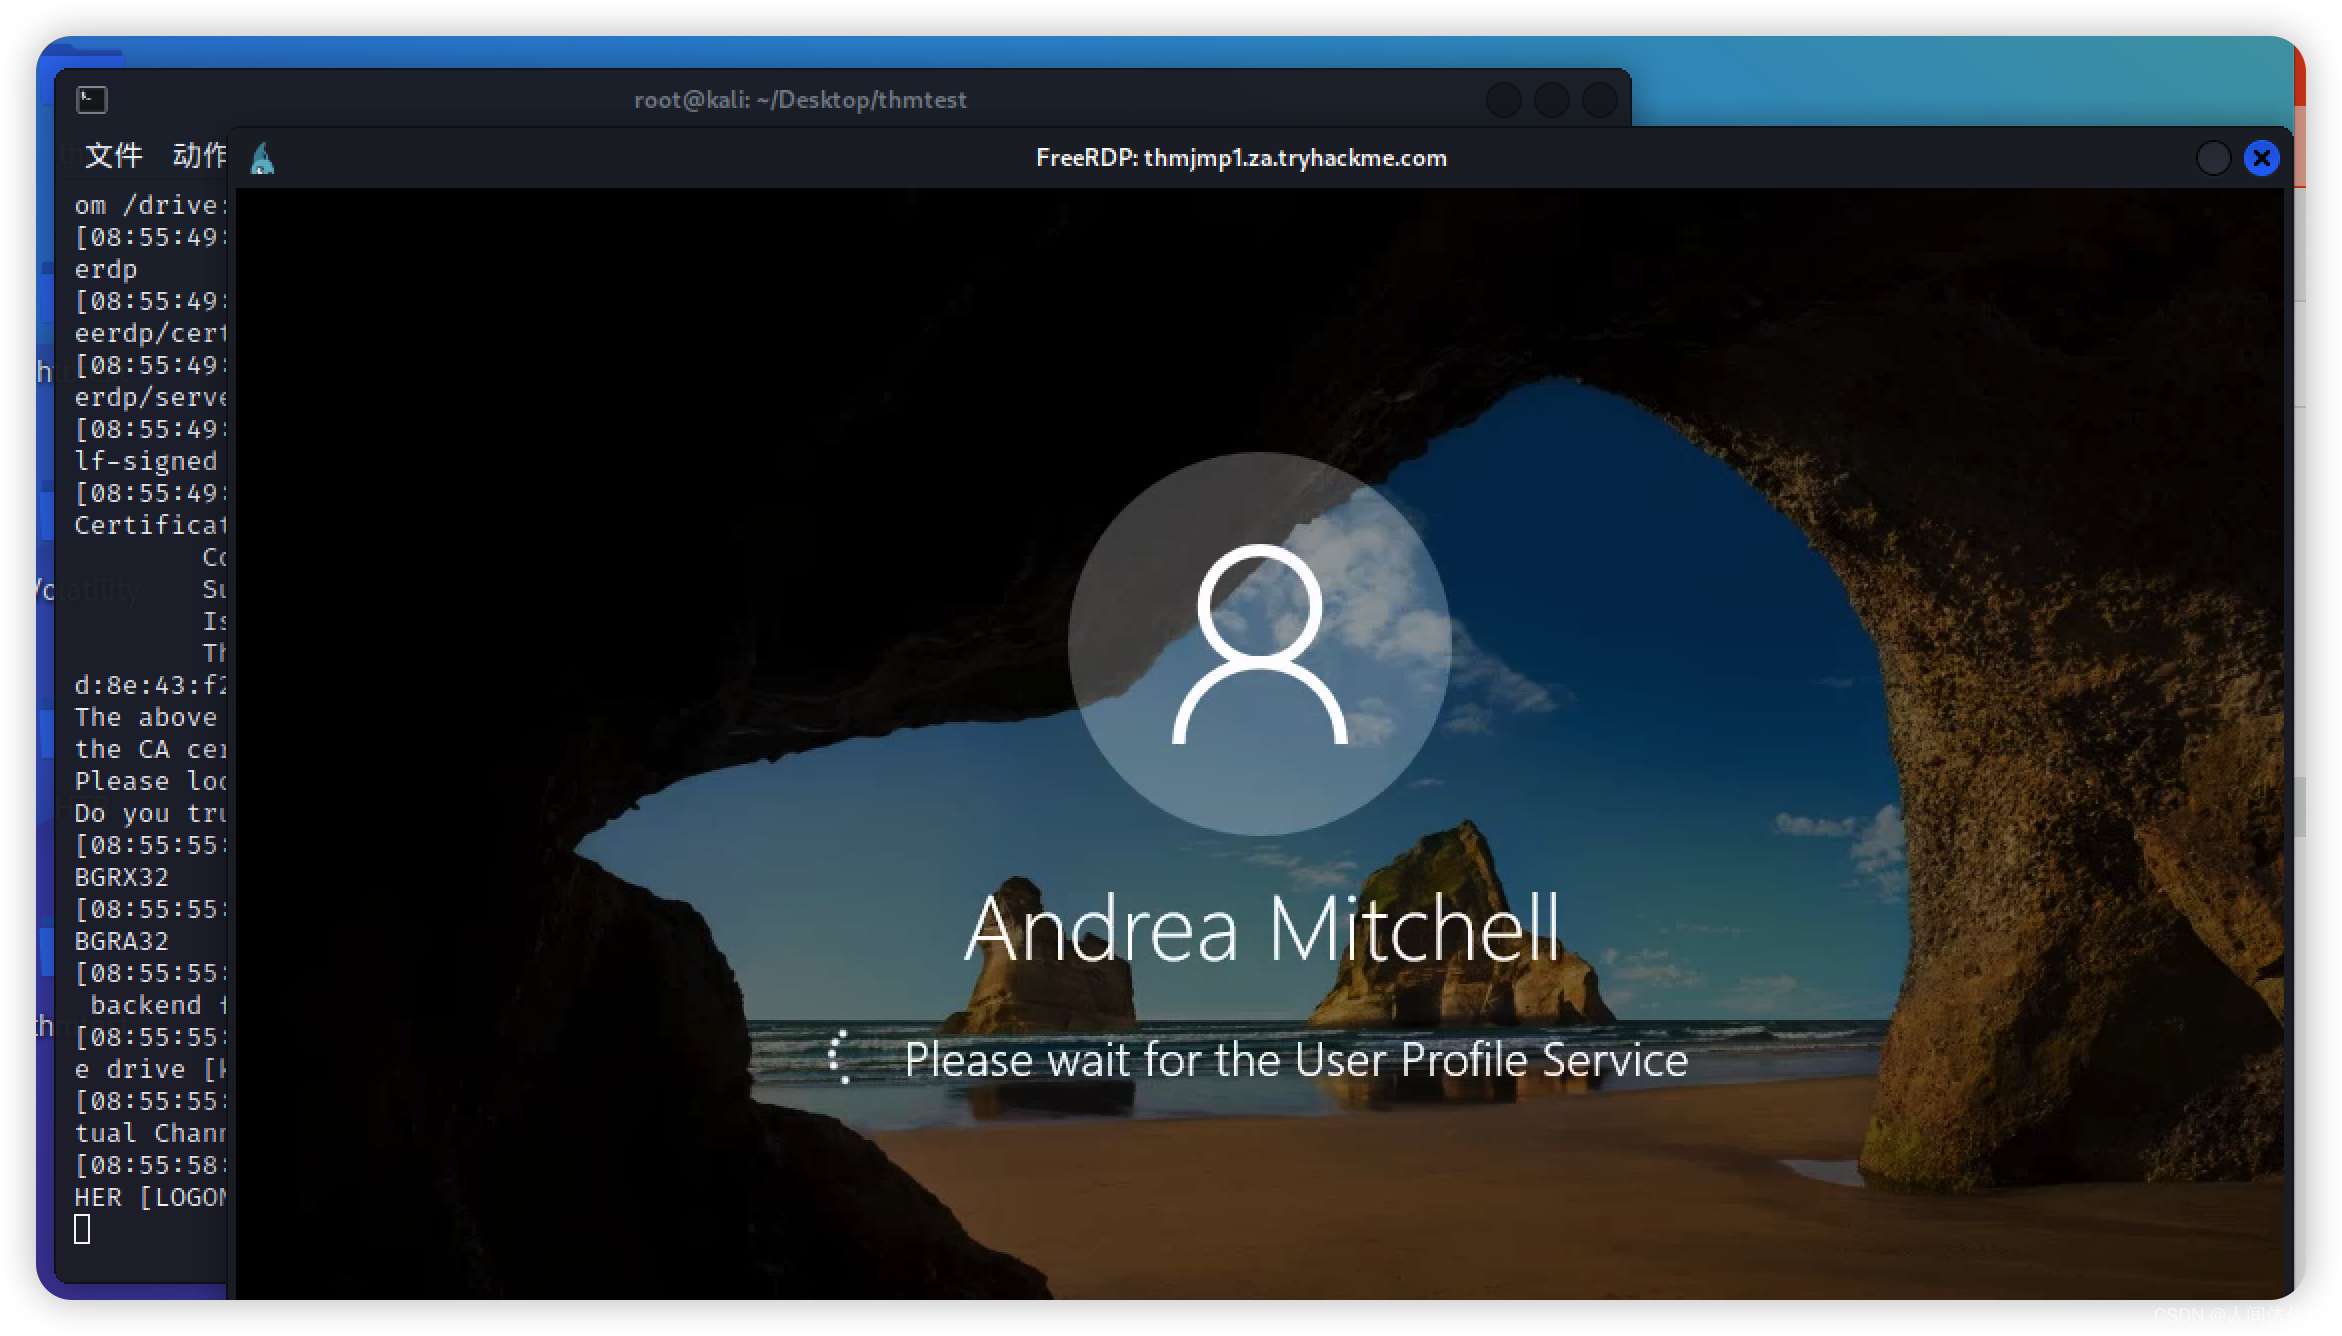Click the om /drive: terminal line
The width and height of the screenshot is (2342, 1336).
coord(150,205)
